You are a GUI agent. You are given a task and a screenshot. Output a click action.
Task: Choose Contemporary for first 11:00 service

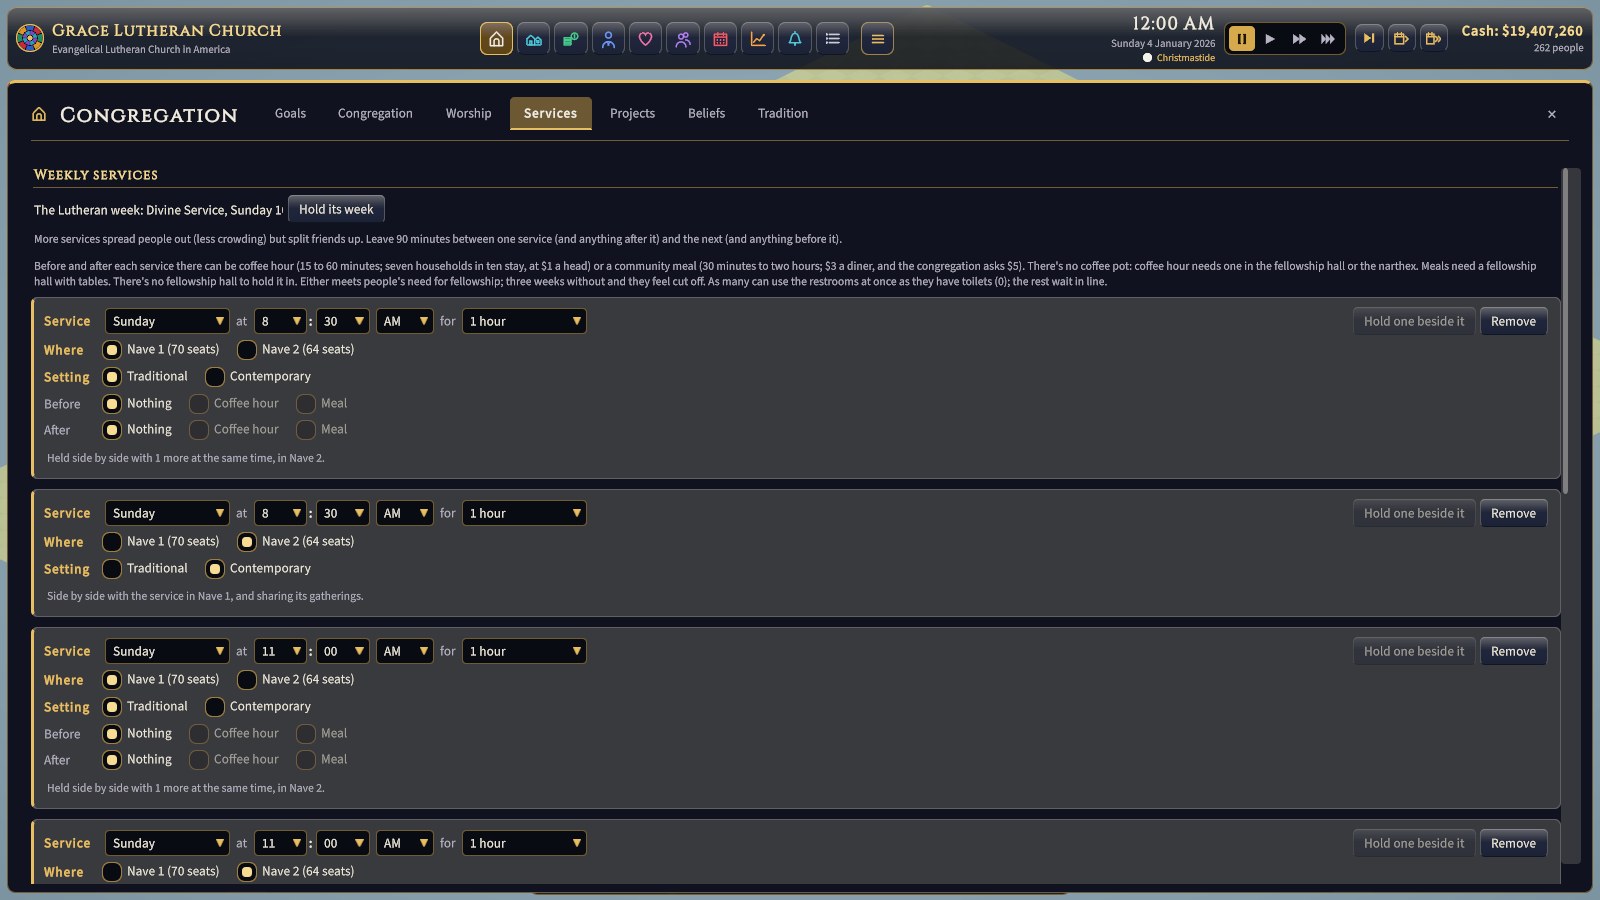(259, 707)
